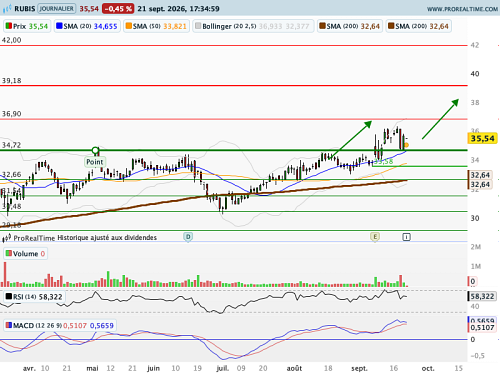The image size is (500, 375).
Task: Click the orange last-price dot on candle
Action: pos(406,145)
